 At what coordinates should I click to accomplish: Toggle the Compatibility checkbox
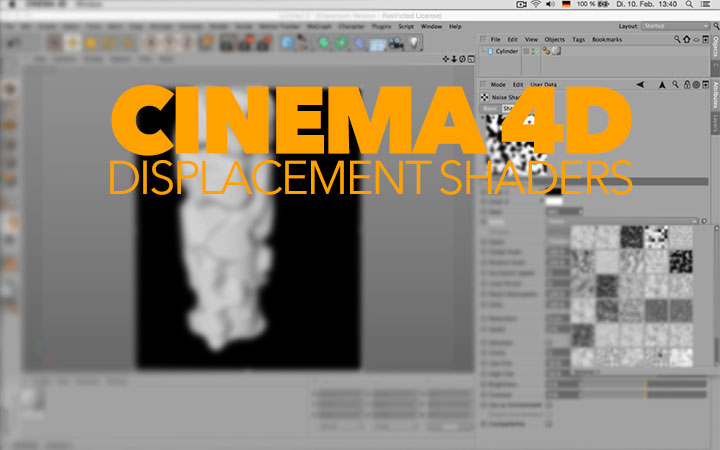(549, 424)
